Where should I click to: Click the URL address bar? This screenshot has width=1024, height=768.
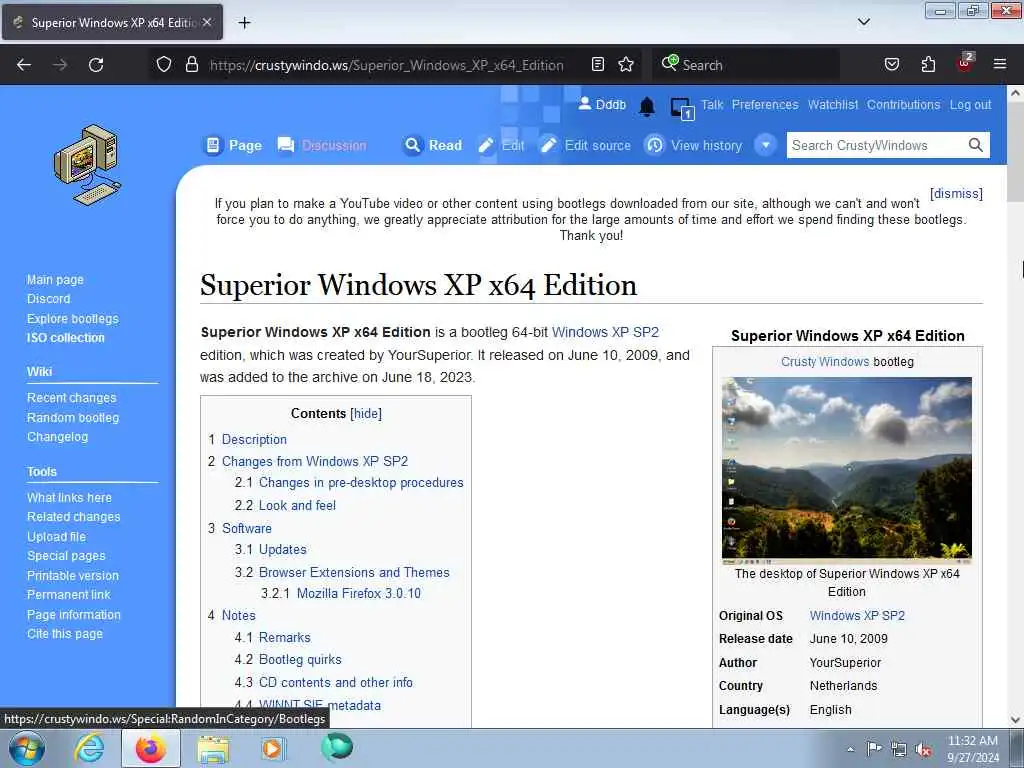387,65
